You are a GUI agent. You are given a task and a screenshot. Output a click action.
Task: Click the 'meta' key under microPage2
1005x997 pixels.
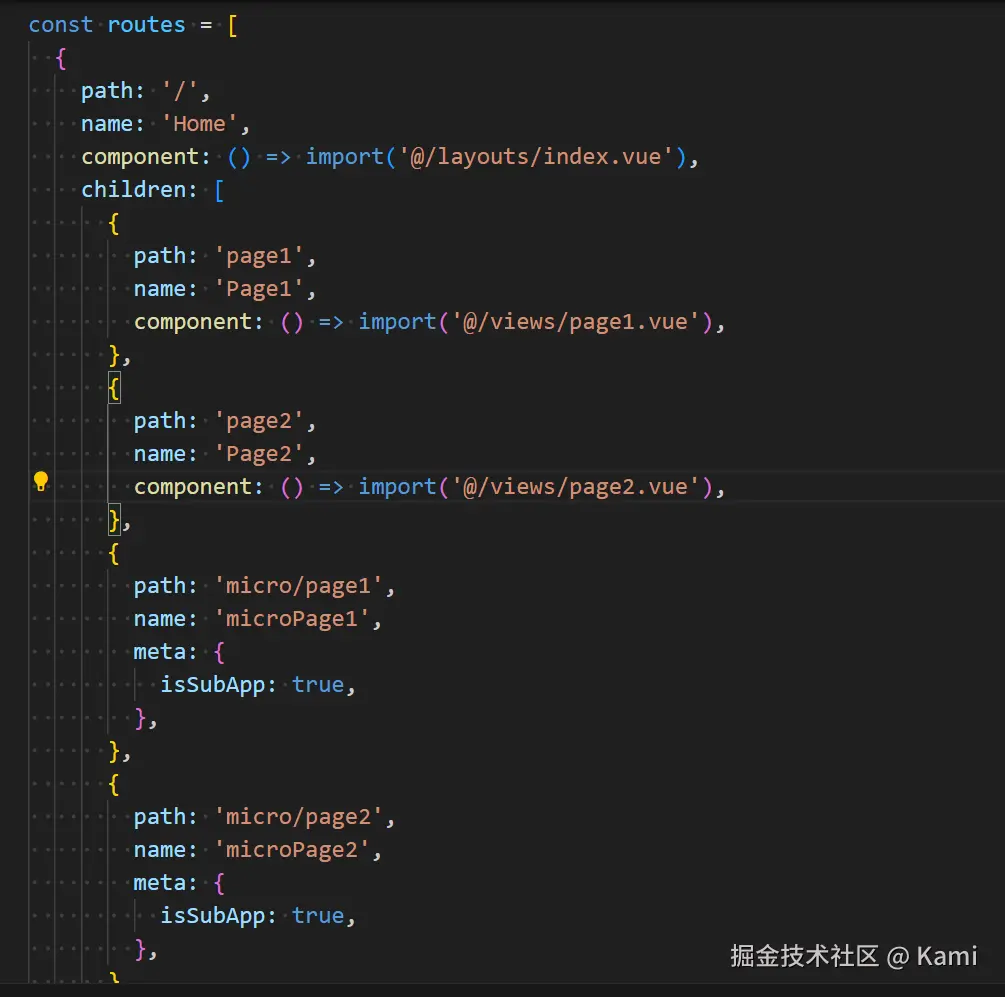tap(158, 883)
